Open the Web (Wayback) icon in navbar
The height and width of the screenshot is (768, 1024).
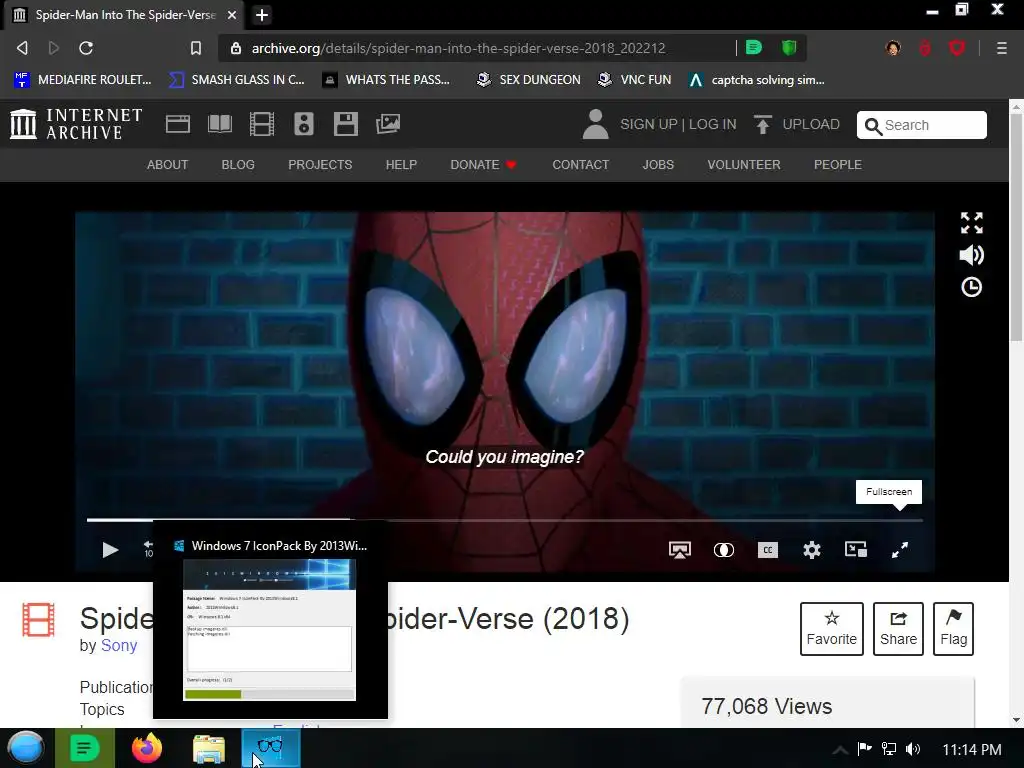tap(178, 124)
